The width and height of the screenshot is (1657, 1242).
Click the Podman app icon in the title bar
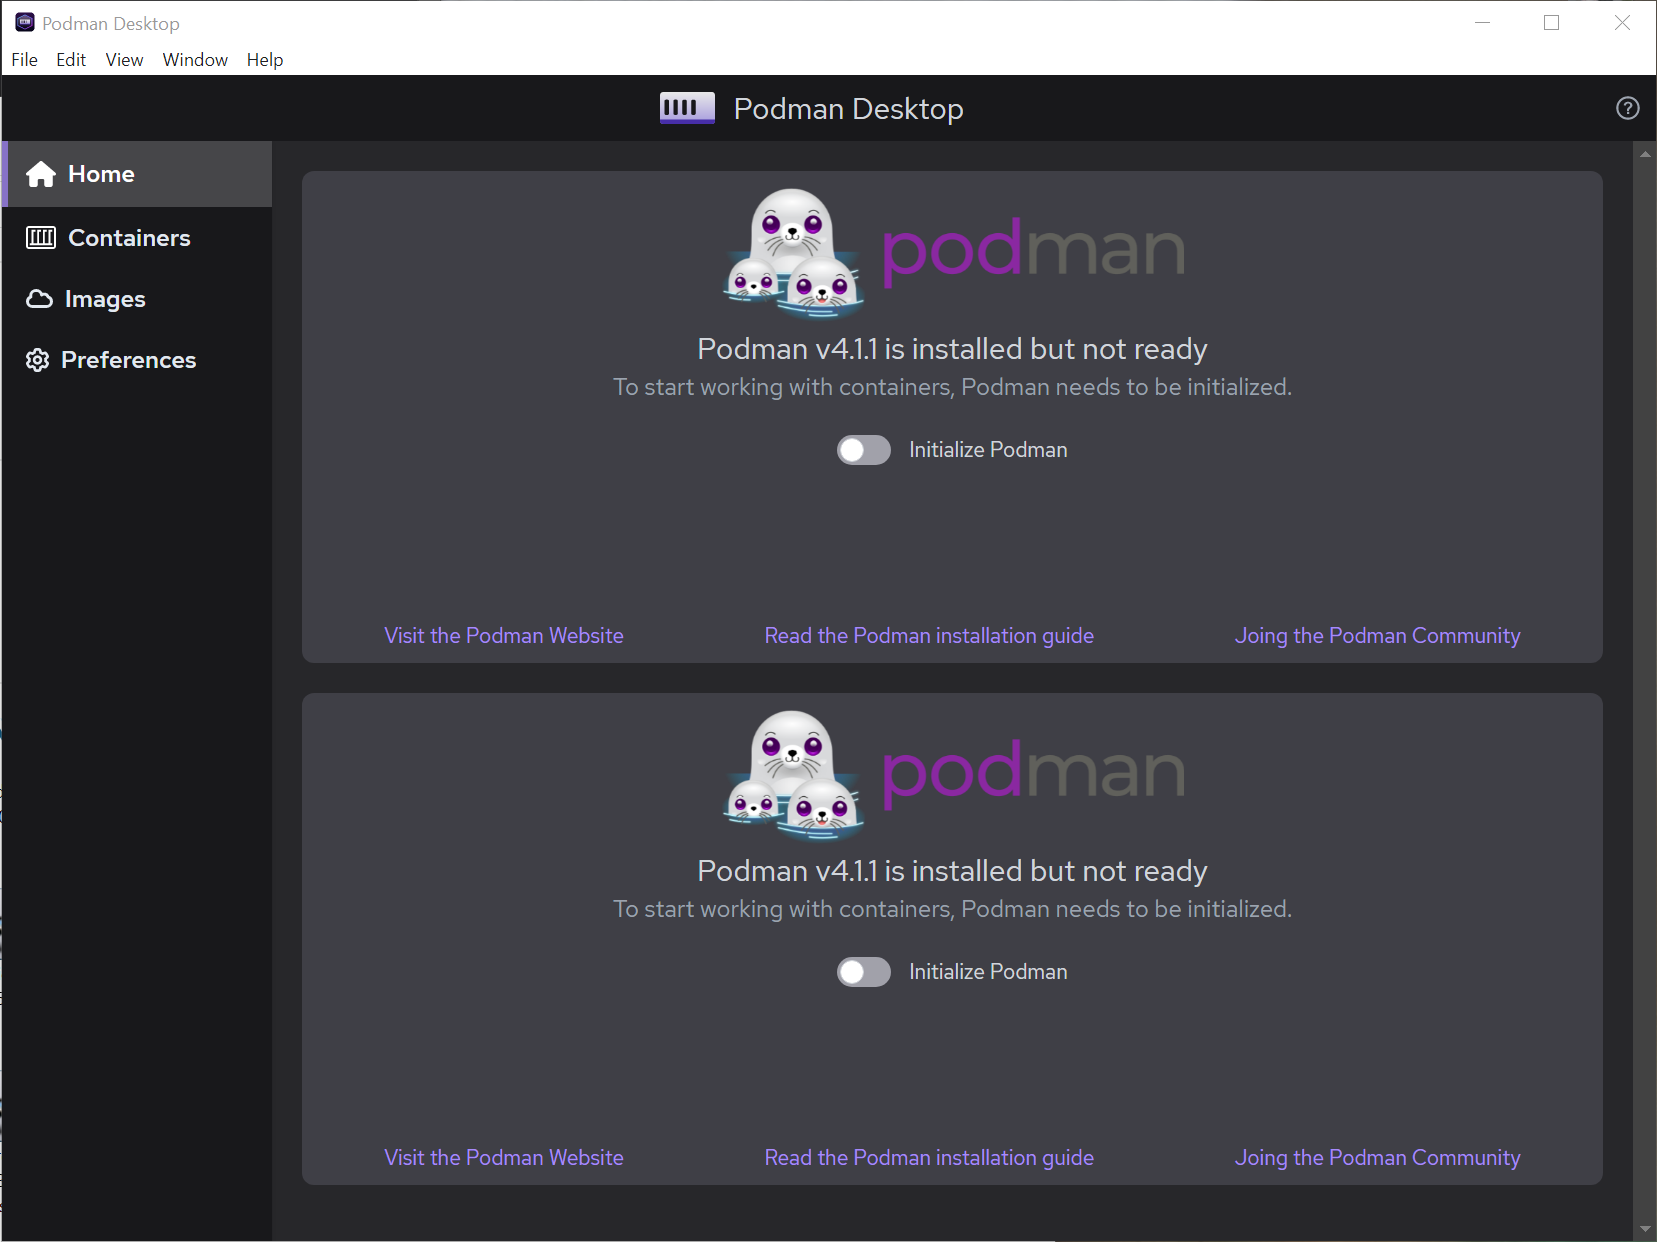pyautogui.click(x=23, y=21)
